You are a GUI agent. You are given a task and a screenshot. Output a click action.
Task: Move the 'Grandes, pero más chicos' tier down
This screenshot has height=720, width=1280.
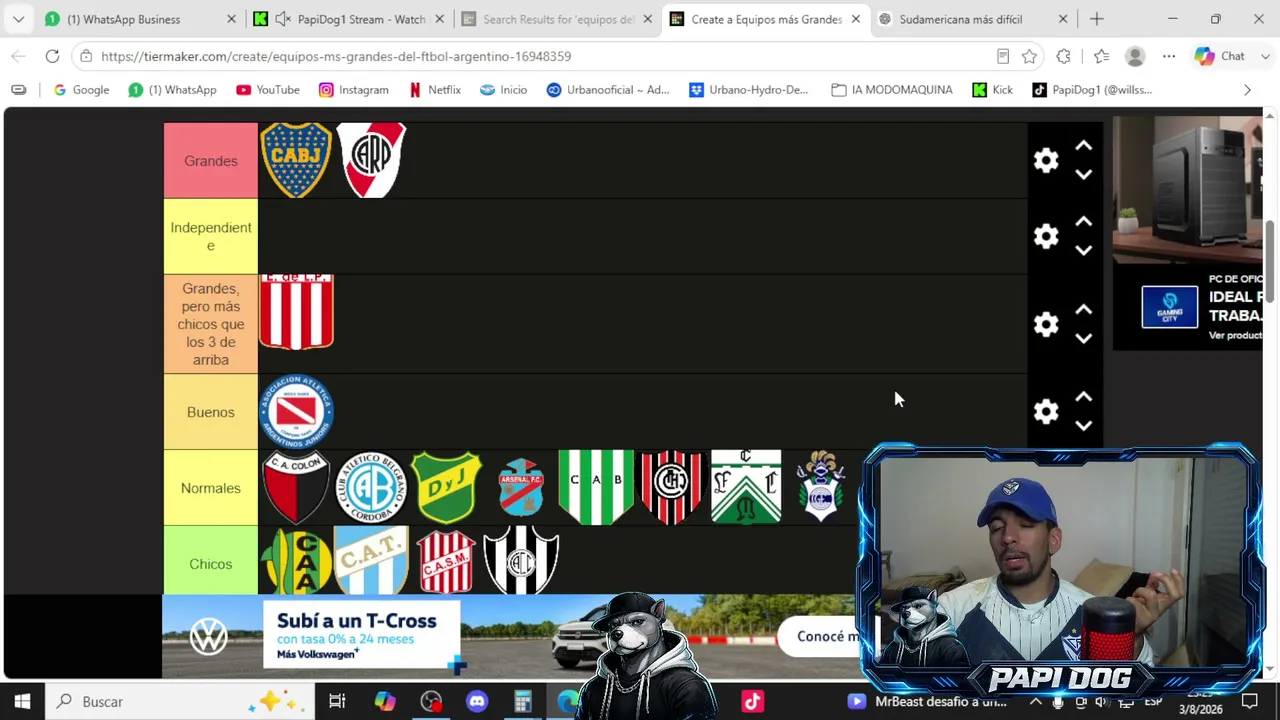(x=1083, y=338)
